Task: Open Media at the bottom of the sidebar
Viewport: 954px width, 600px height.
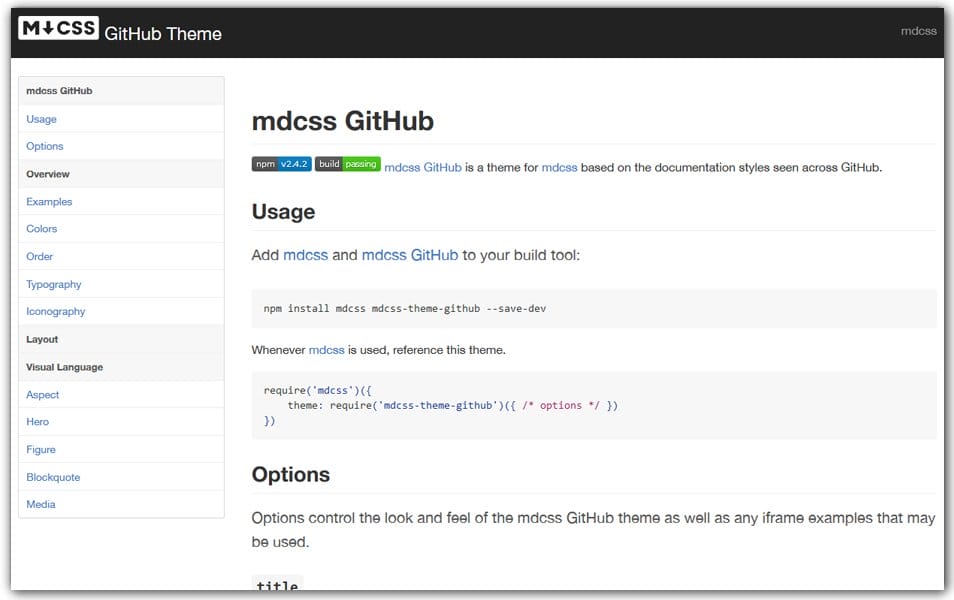Action: pos(40,504)
